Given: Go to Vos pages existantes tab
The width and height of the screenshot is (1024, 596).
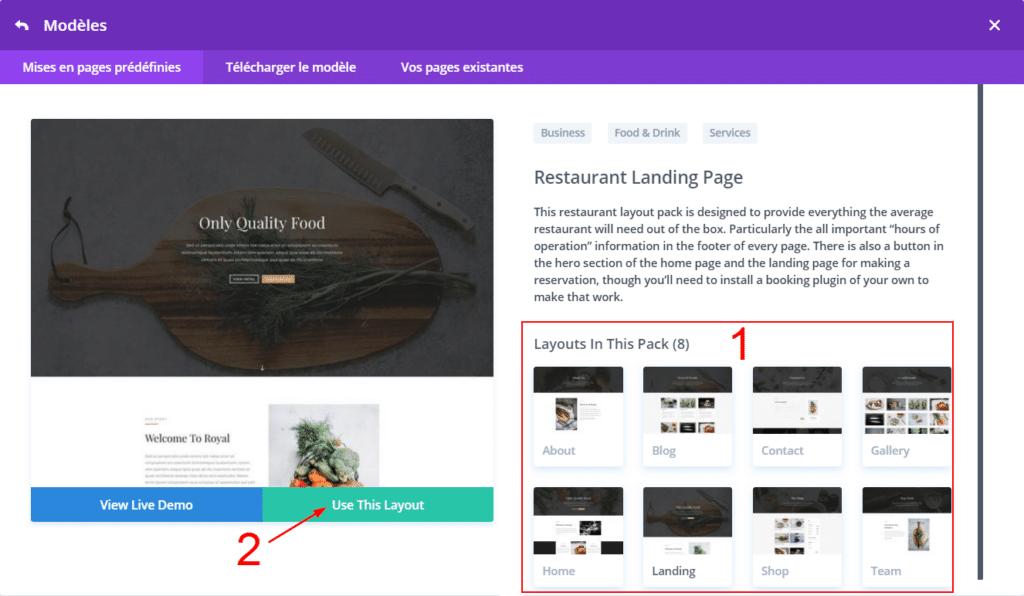Looking at the screenshot, I should (461, 67).
